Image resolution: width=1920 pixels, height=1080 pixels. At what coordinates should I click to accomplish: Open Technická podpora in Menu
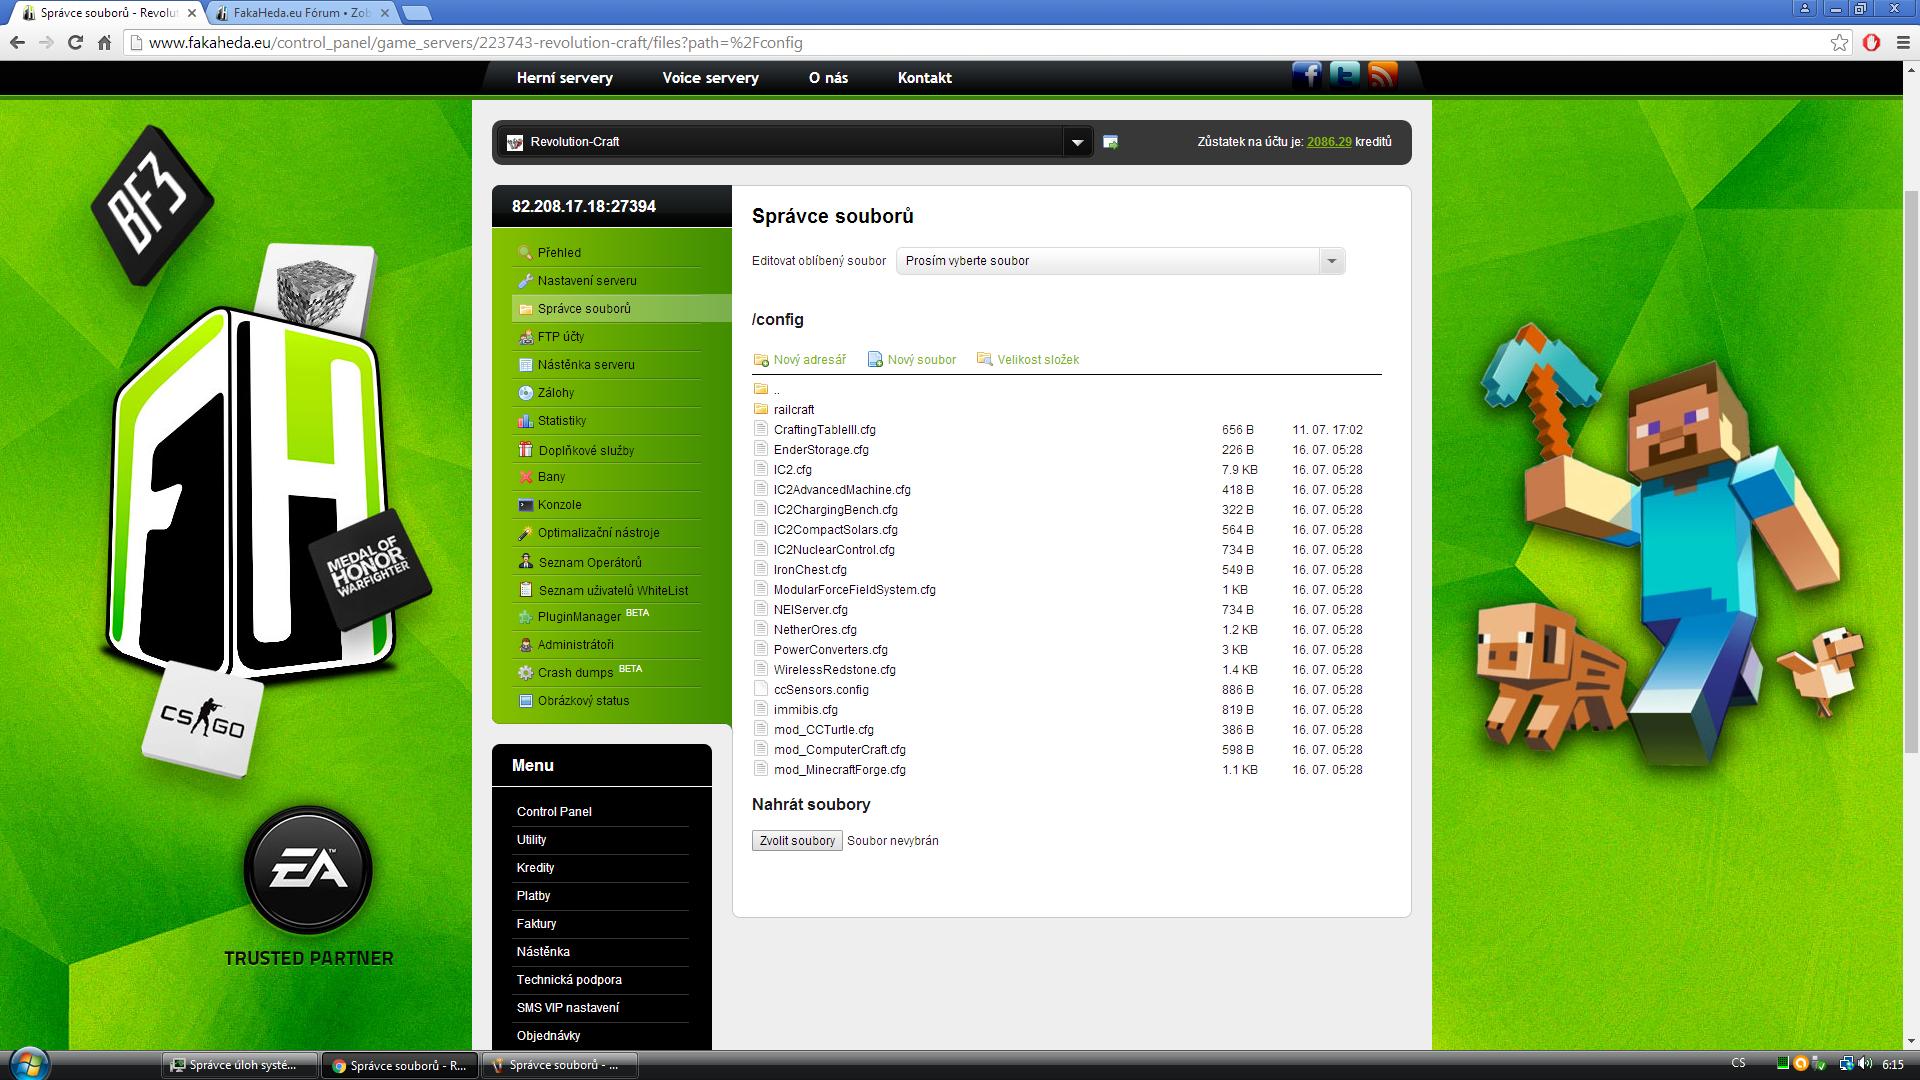click(569, 980)
